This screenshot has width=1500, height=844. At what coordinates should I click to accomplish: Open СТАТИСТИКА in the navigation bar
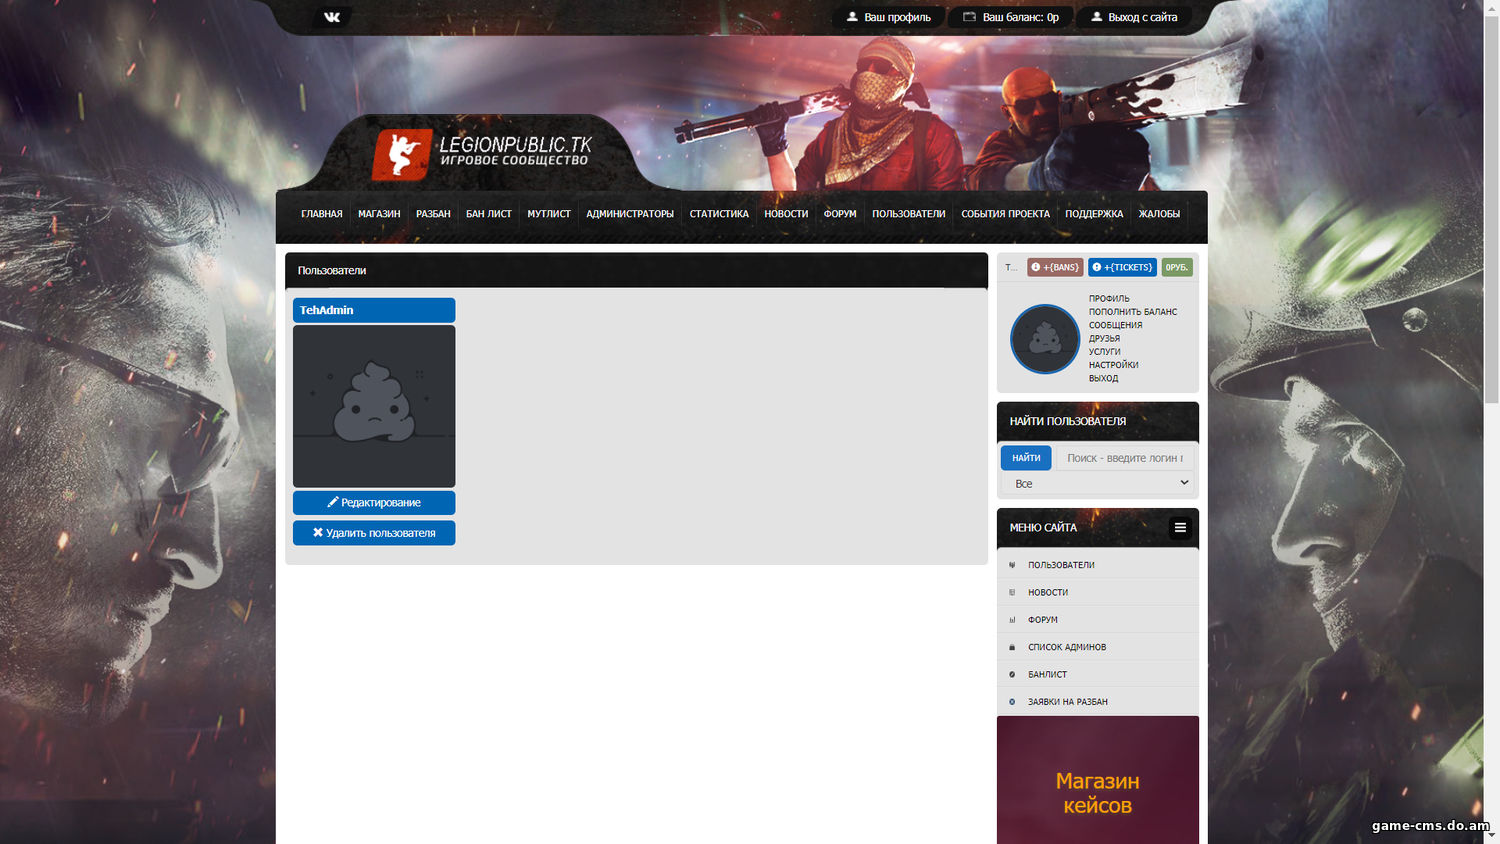click(719, 214)
